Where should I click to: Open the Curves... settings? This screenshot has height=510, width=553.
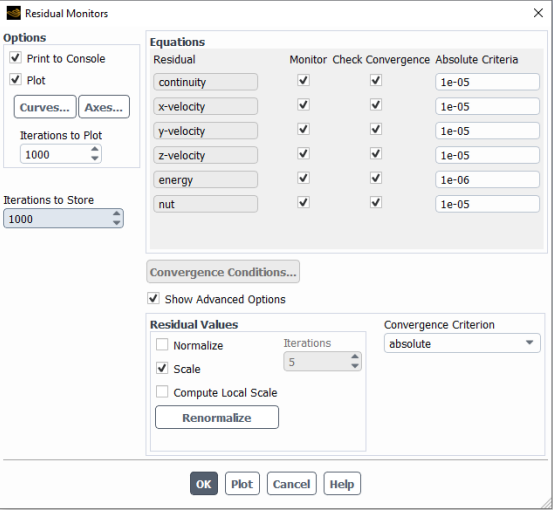[45, 107]
